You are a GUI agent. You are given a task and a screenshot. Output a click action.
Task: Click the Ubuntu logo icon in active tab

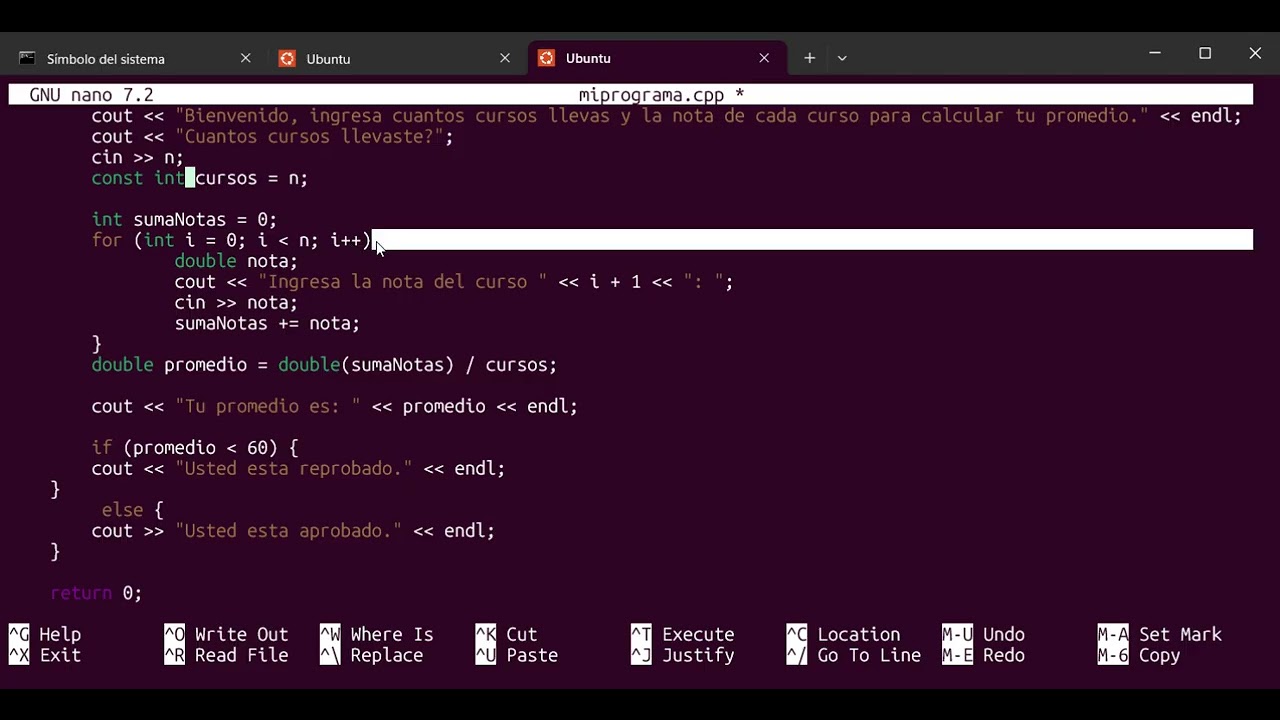pos(546,58)
